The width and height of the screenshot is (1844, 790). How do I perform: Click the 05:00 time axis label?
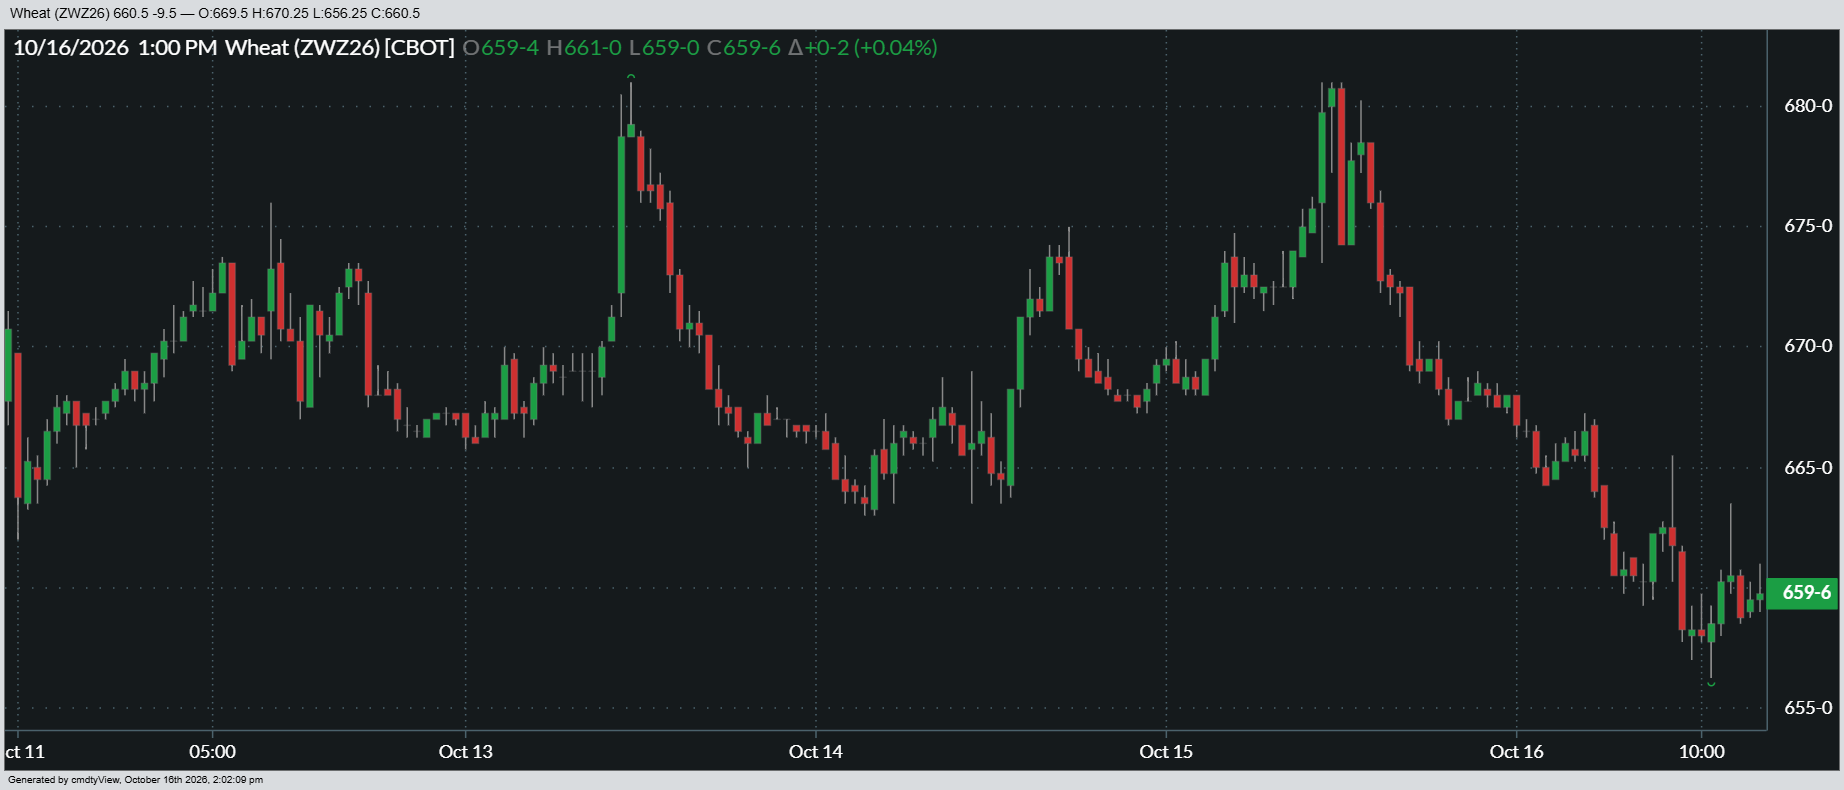(213, 752)
